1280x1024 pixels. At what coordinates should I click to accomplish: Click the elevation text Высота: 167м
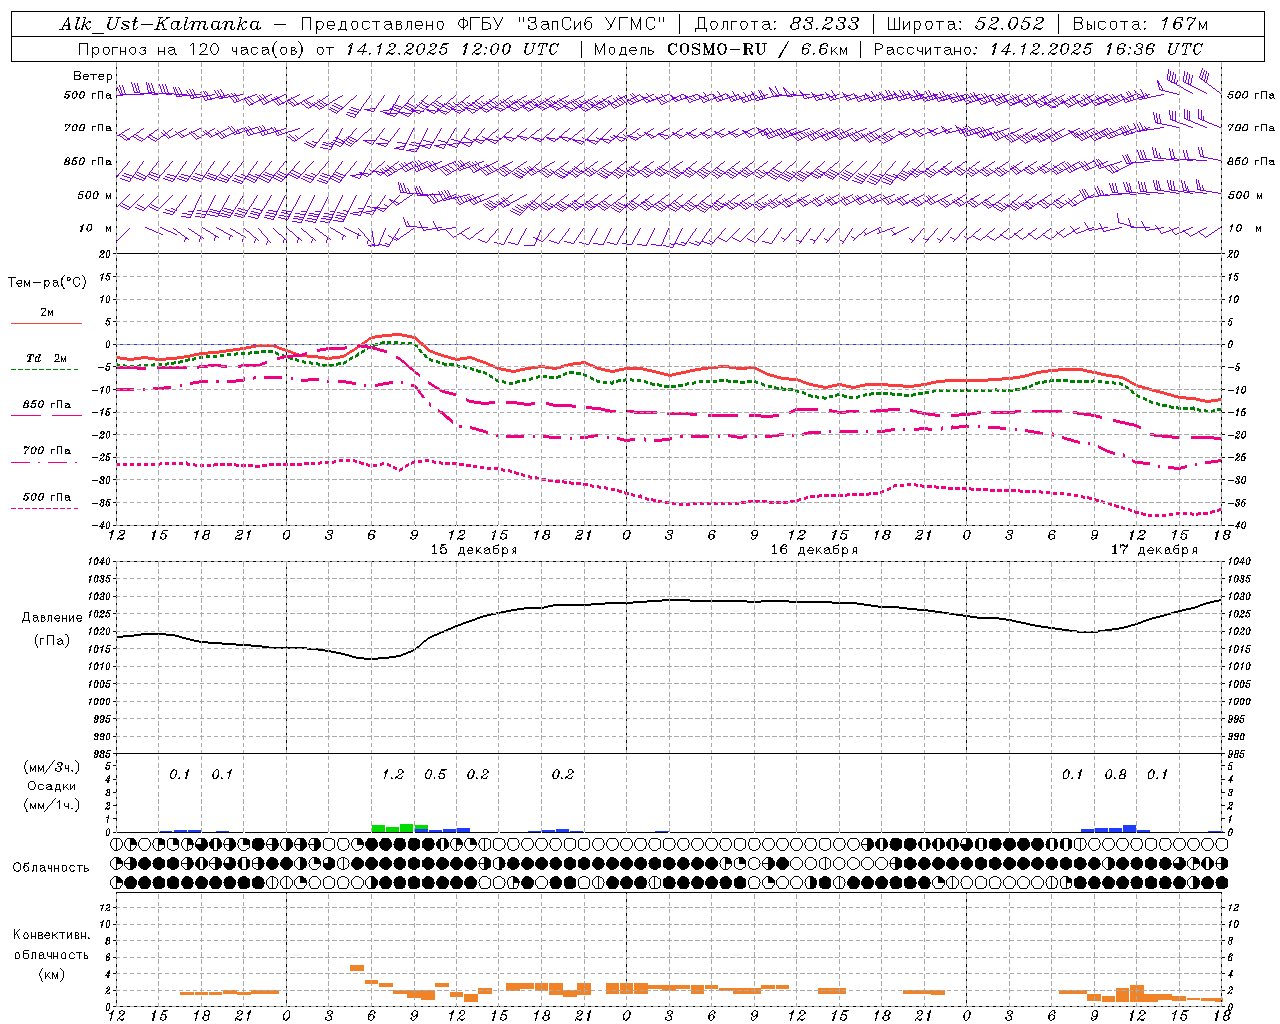point(1140,24)
